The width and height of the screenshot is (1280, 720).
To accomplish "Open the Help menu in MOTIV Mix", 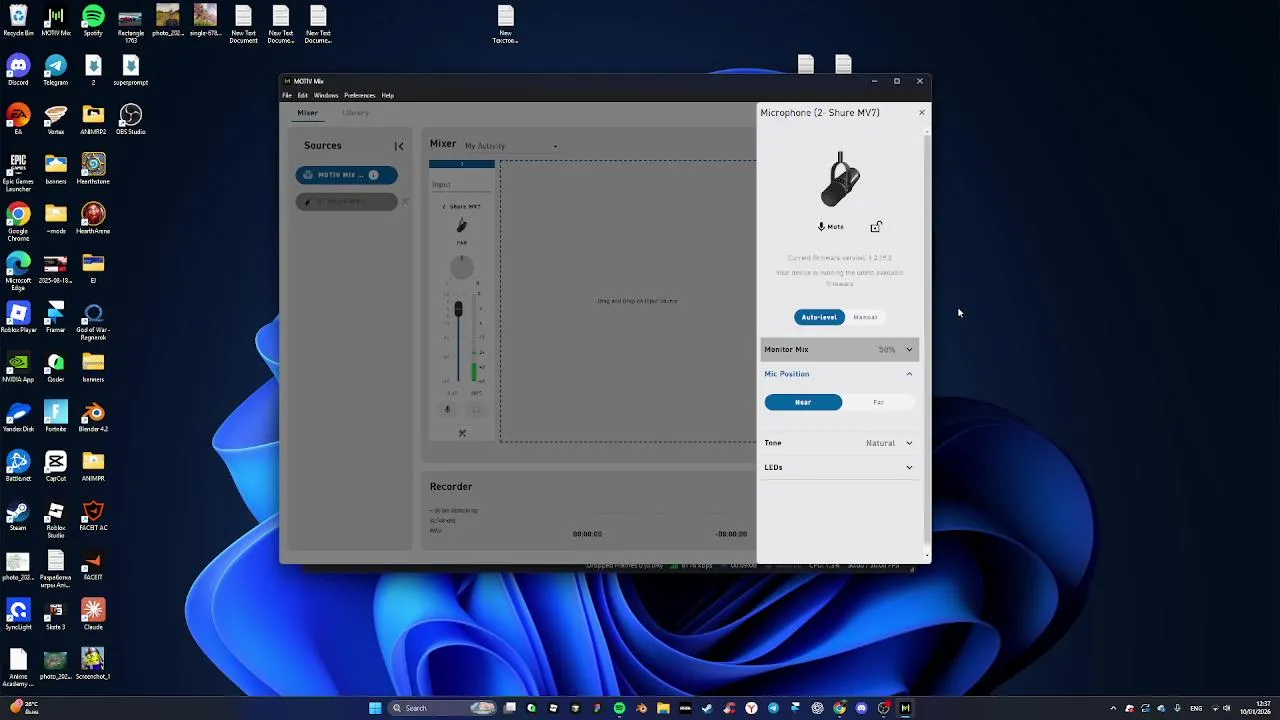I will click(388, 95).
